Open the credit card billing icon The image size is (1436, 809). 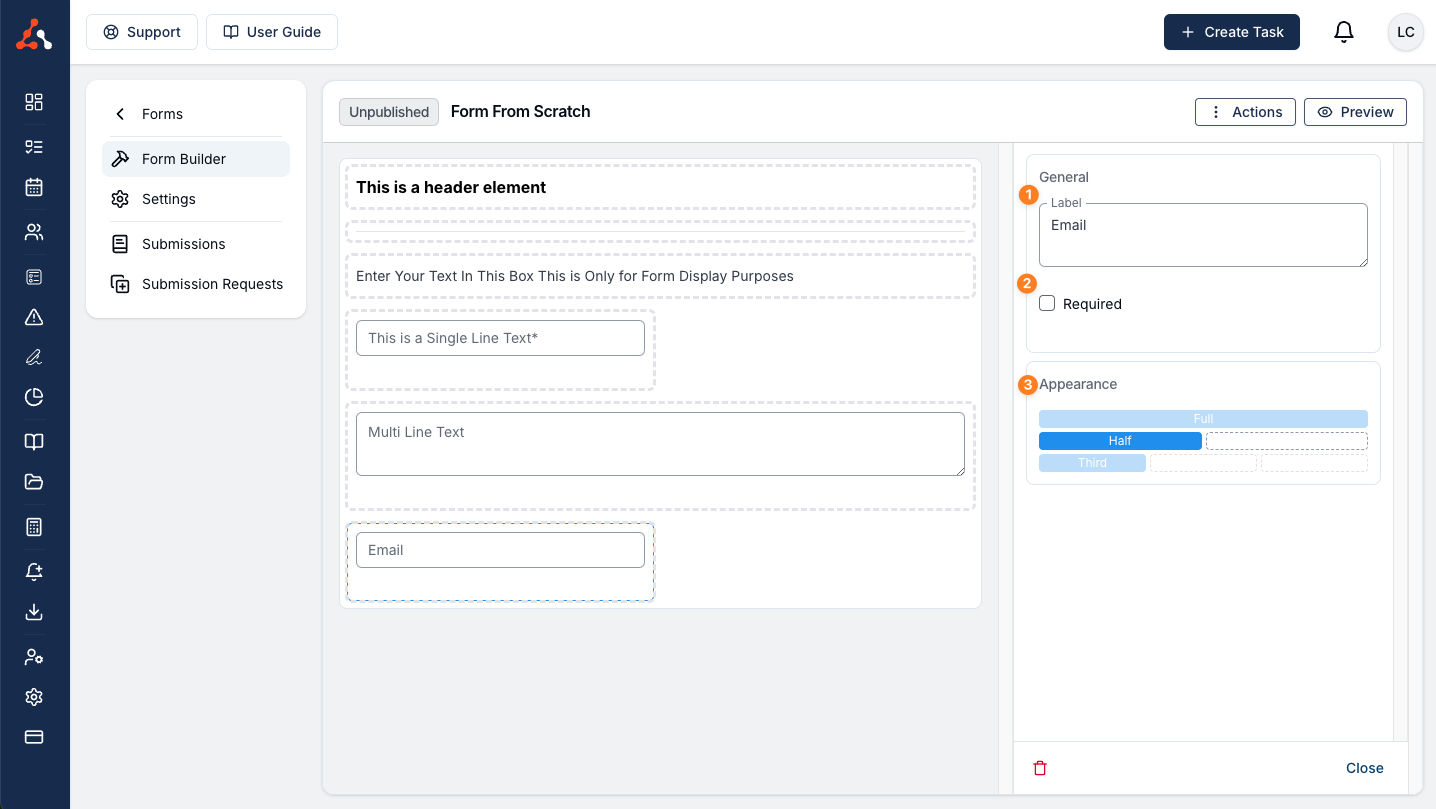tap(34, 737)
